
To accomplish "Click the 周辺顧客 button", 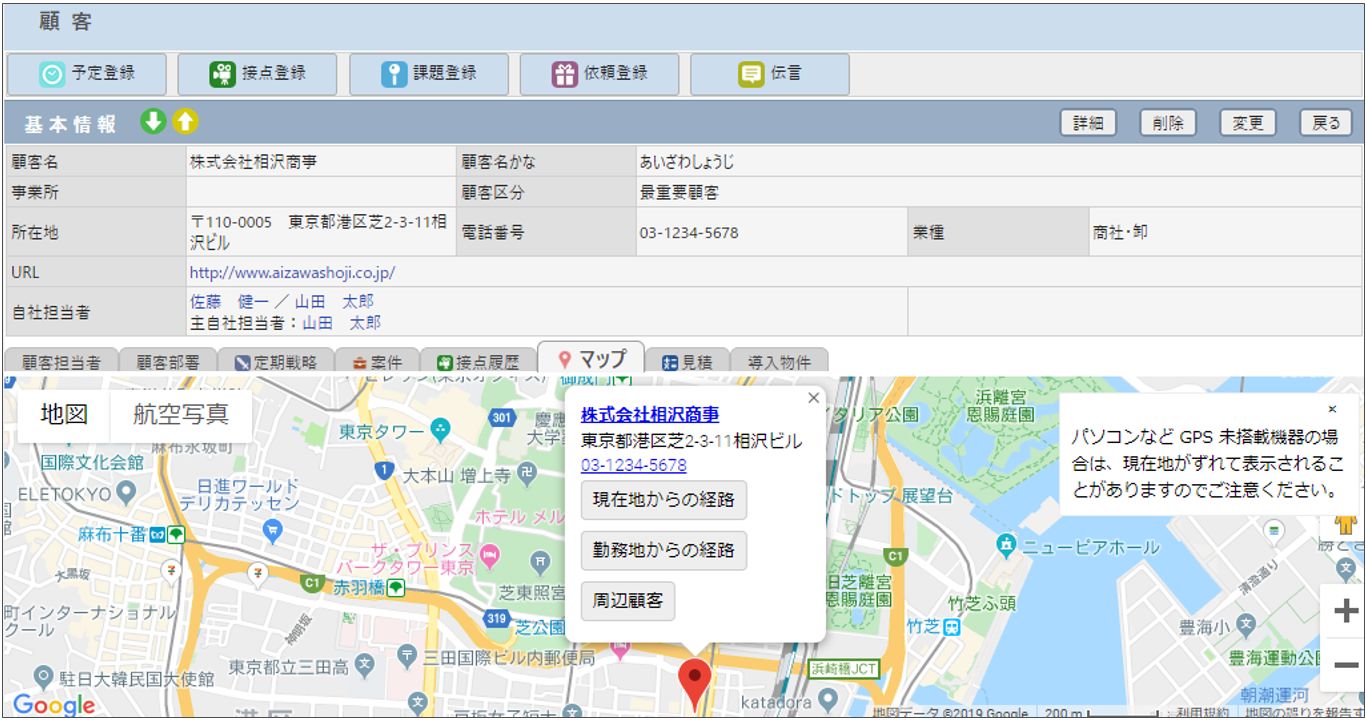I will click(627, 601).
